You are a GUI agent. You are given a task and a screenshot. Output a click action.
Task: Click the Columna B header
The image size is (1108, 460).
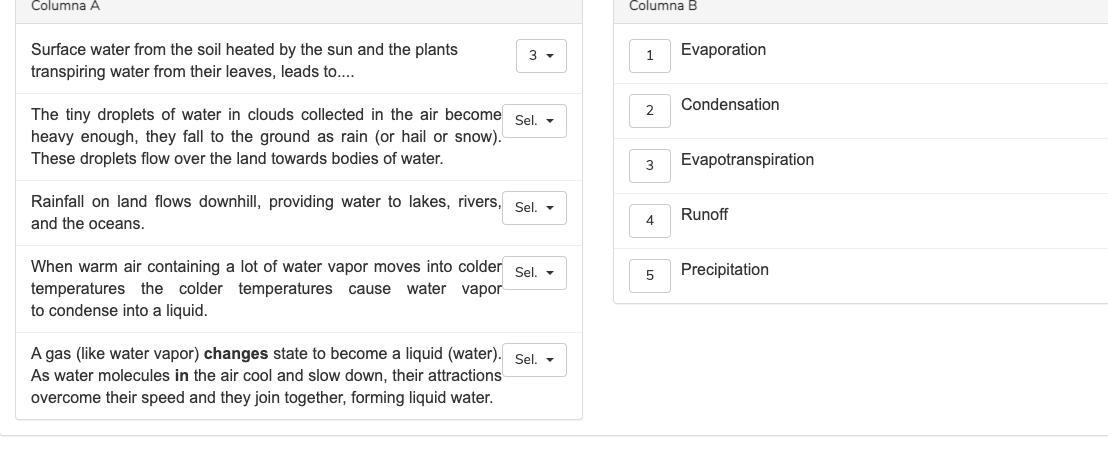[x=663, y=6]
